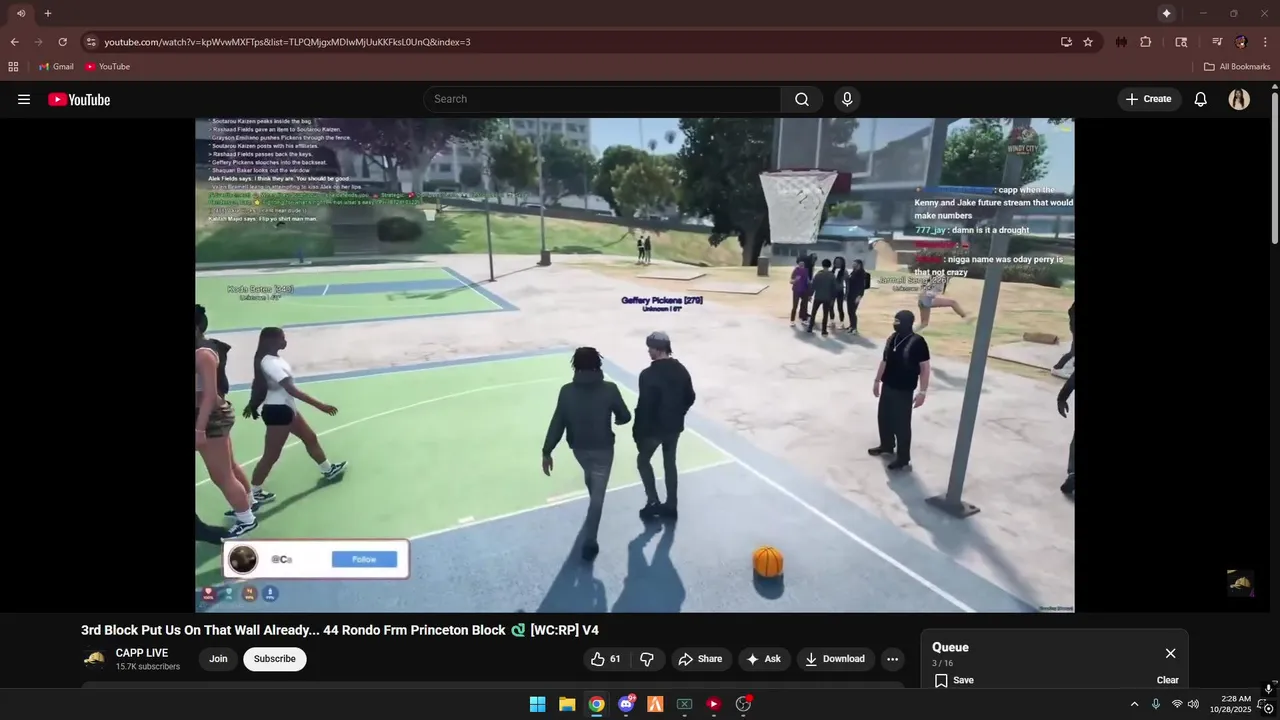View site information icon in the address bar
This screenshot has width=1280, height=720.
(91, 42)
